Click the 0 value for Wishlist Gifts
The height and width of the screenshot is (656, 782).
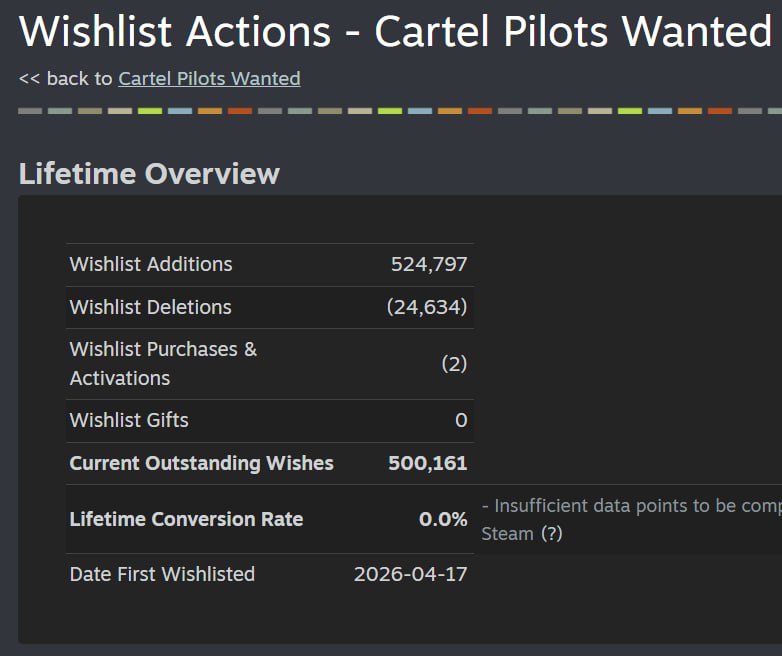(x=461, y=421)
